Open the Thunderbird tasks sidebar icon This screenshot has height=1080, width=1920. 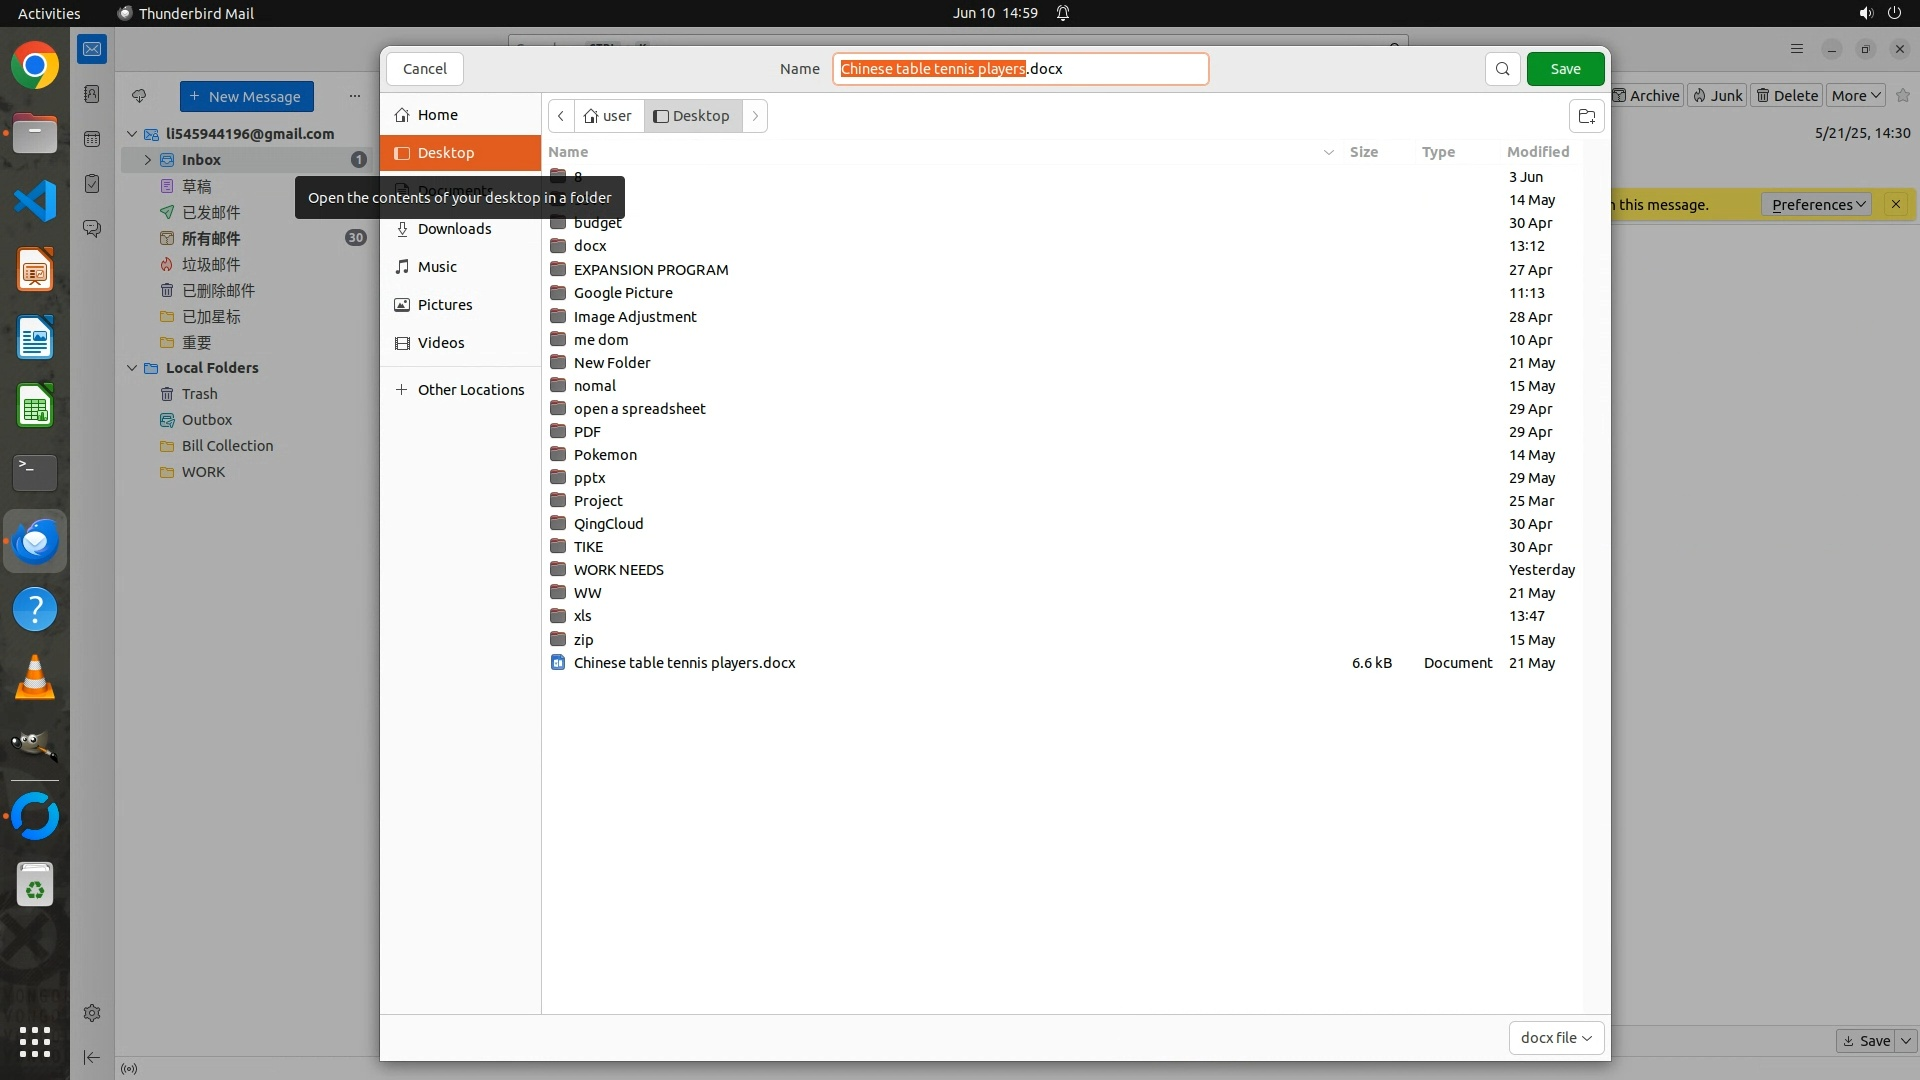92,184
